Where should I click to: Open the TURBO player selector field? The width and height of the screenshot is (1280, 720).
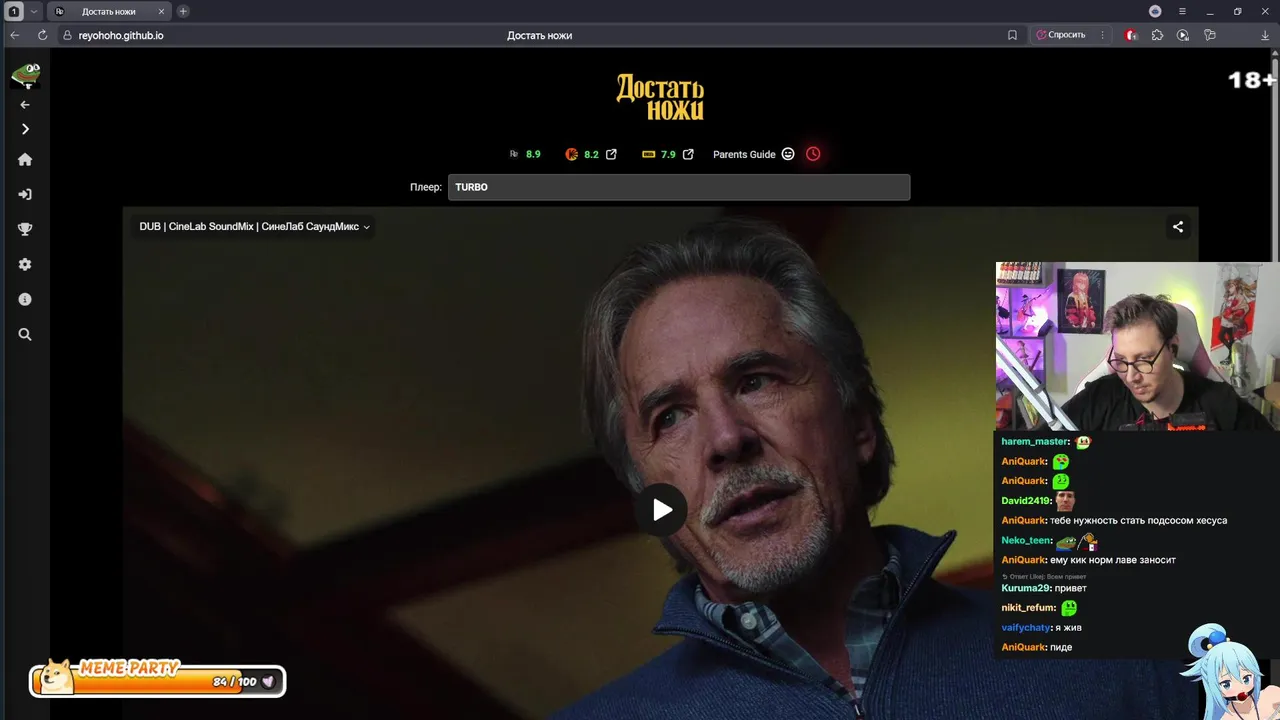679,187
